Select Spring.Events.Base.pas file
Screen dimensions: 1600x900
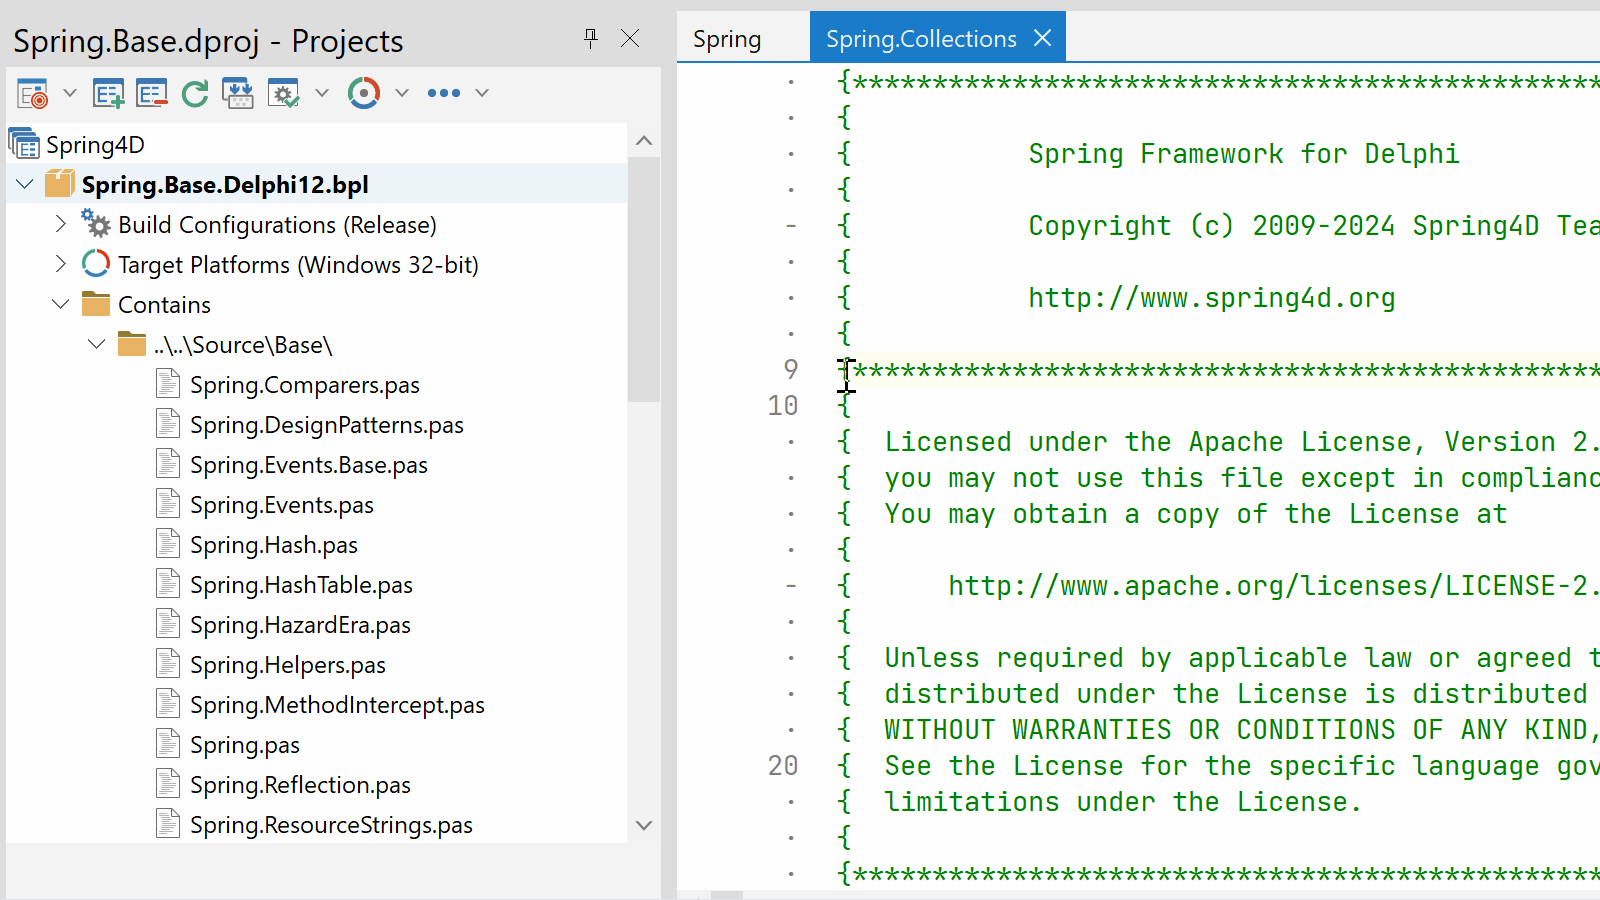[x=309, y=465]
